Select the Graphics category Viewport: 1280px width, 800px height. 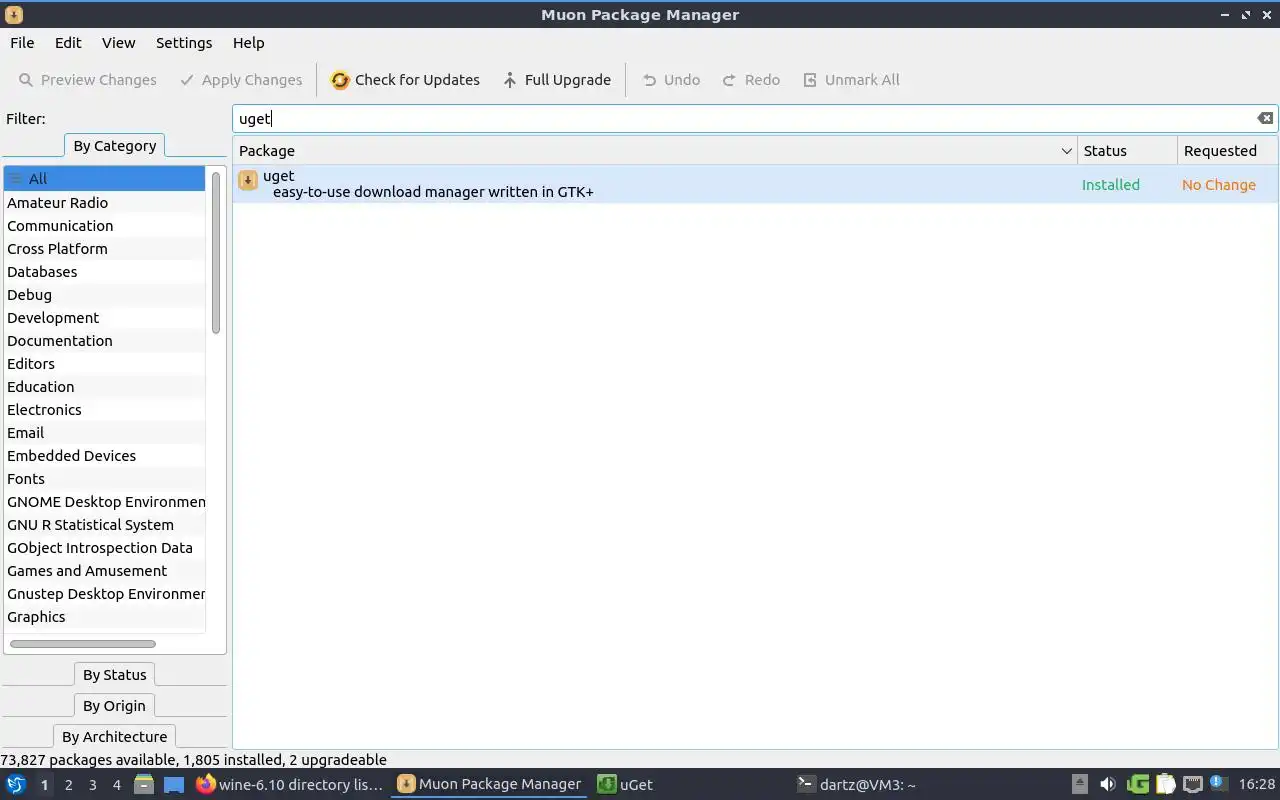(x=104, y=617)
